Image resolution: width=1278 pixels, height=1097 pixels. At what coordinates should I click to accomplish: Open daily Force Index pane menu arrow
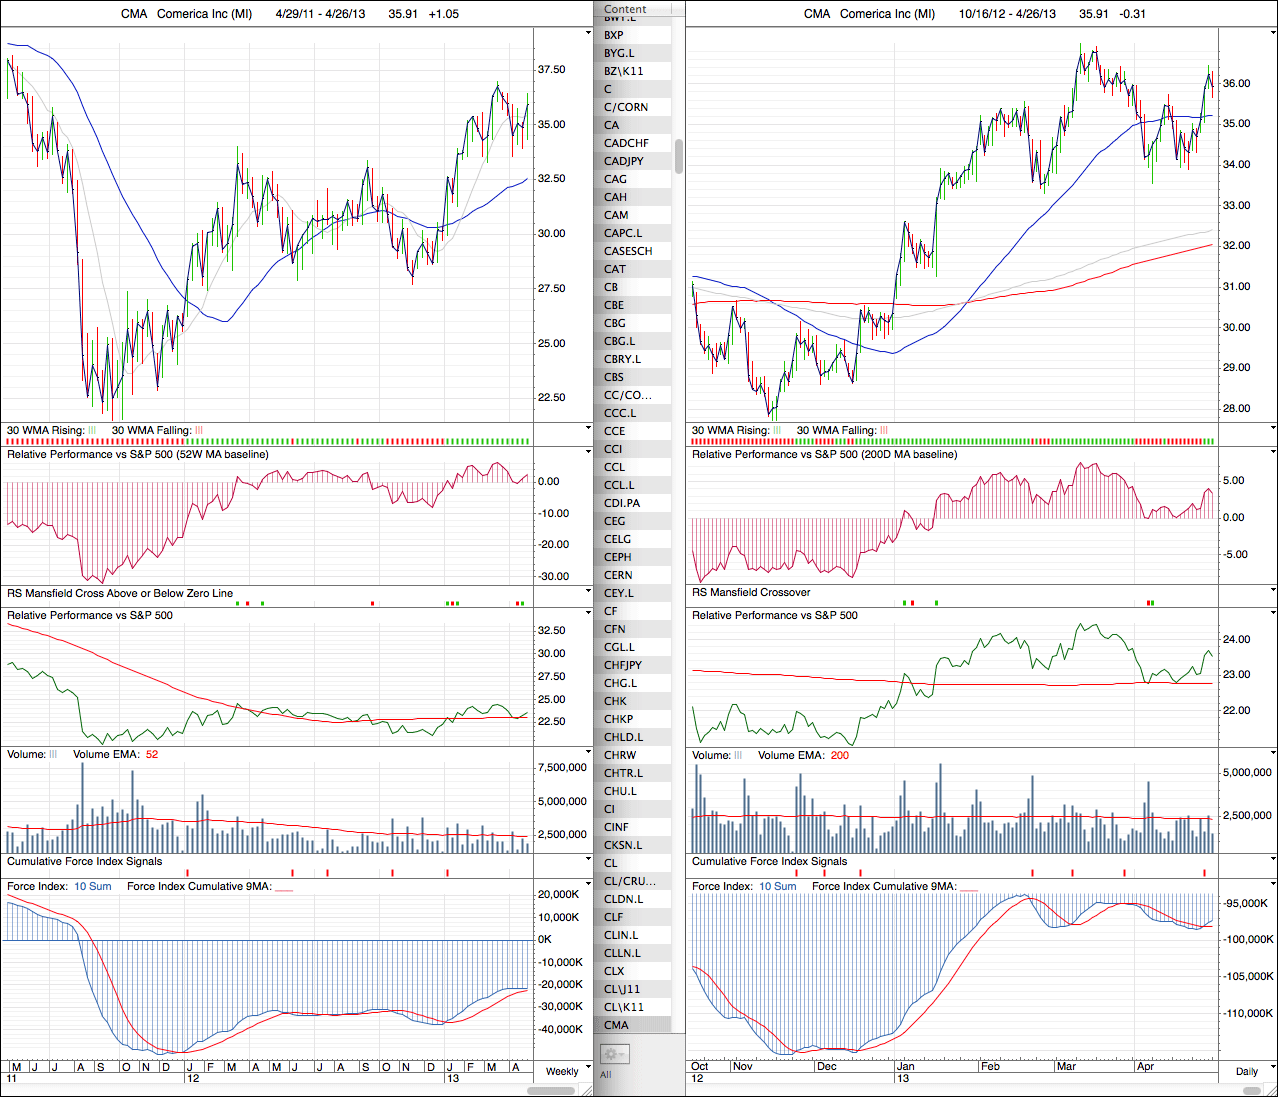(1272, 886)
